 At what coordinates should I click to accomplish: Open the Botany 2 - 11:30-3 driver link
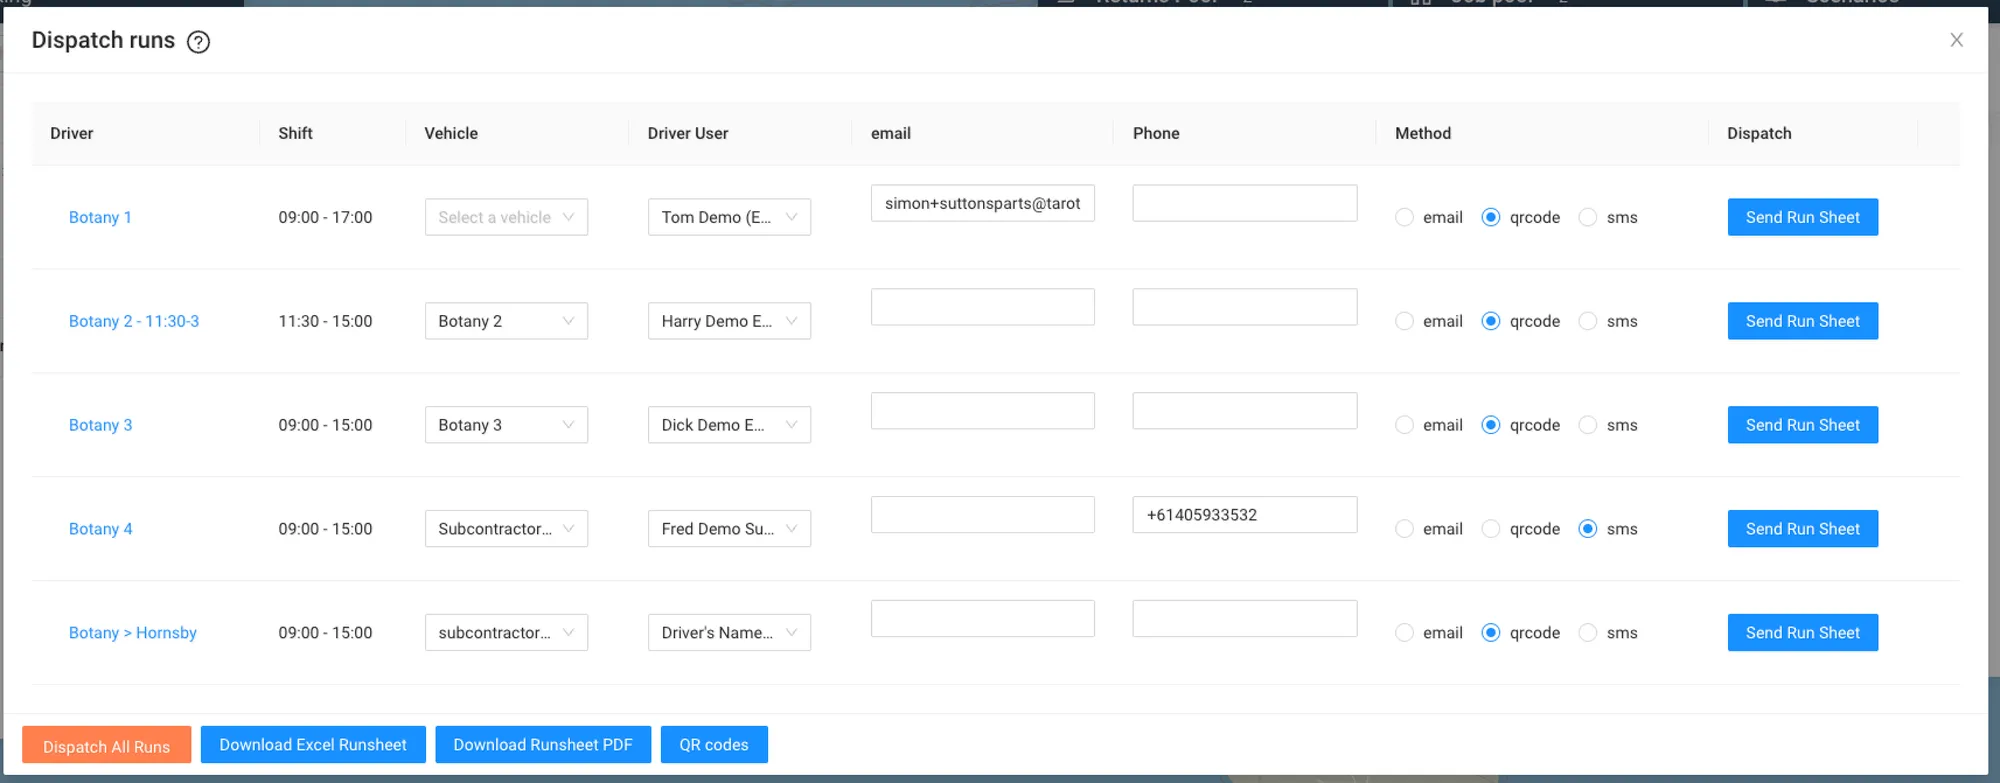click(134, 321)
